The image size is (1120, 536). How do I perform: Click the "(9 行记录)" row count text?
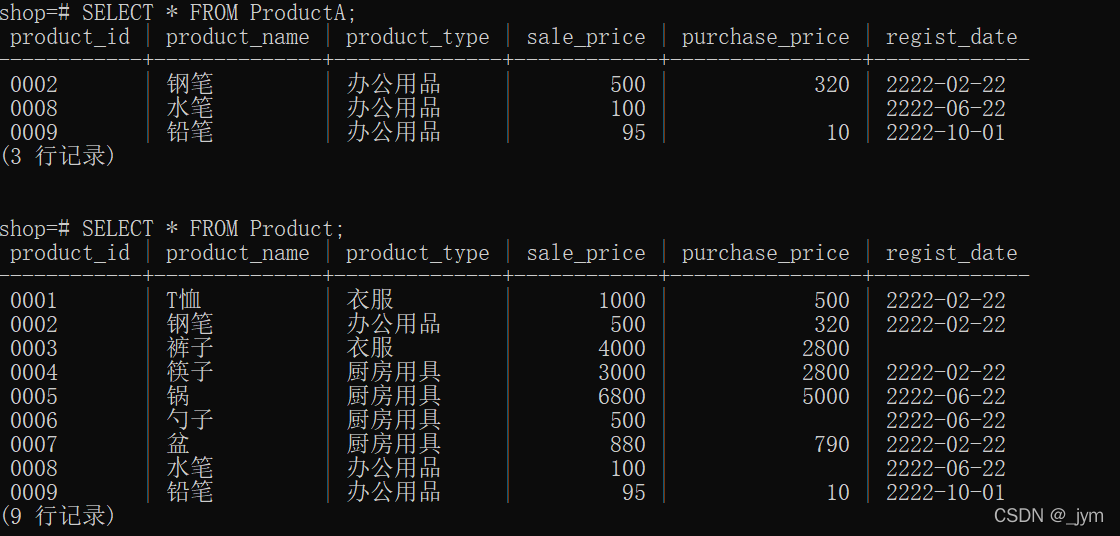(58, 516)
